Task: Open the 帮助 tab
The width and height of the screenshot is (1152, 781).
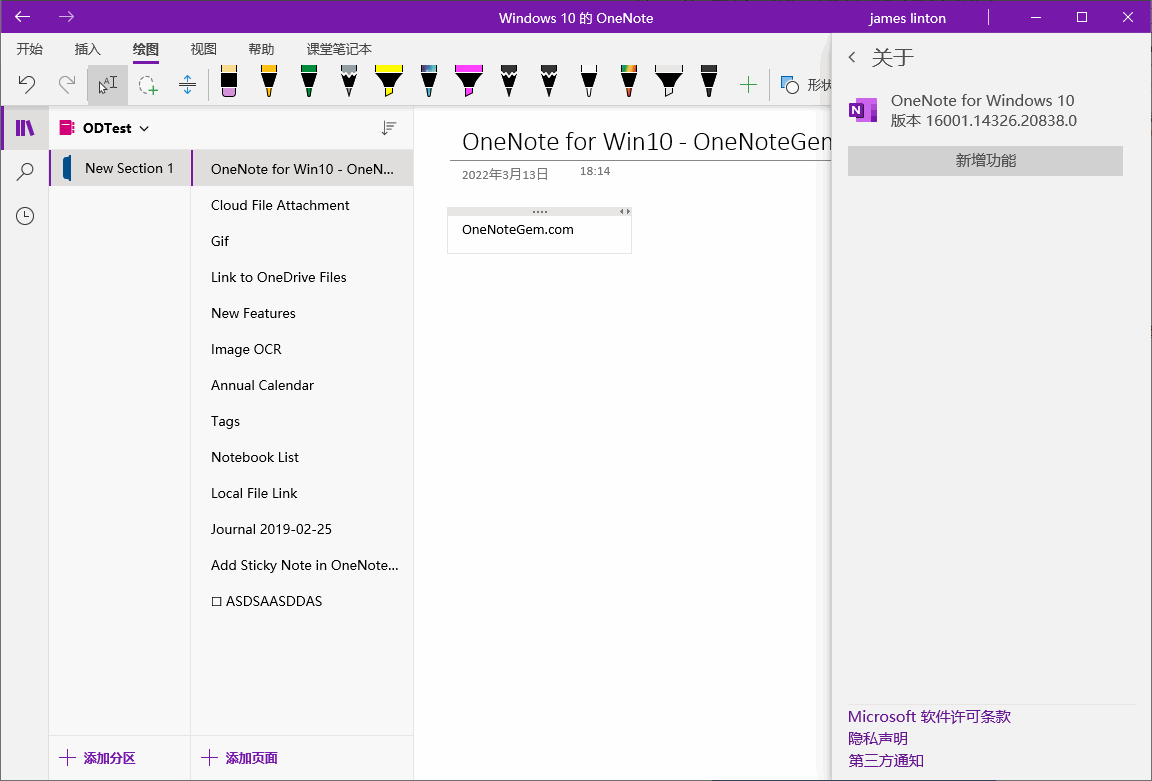Action: coord(262,49)
